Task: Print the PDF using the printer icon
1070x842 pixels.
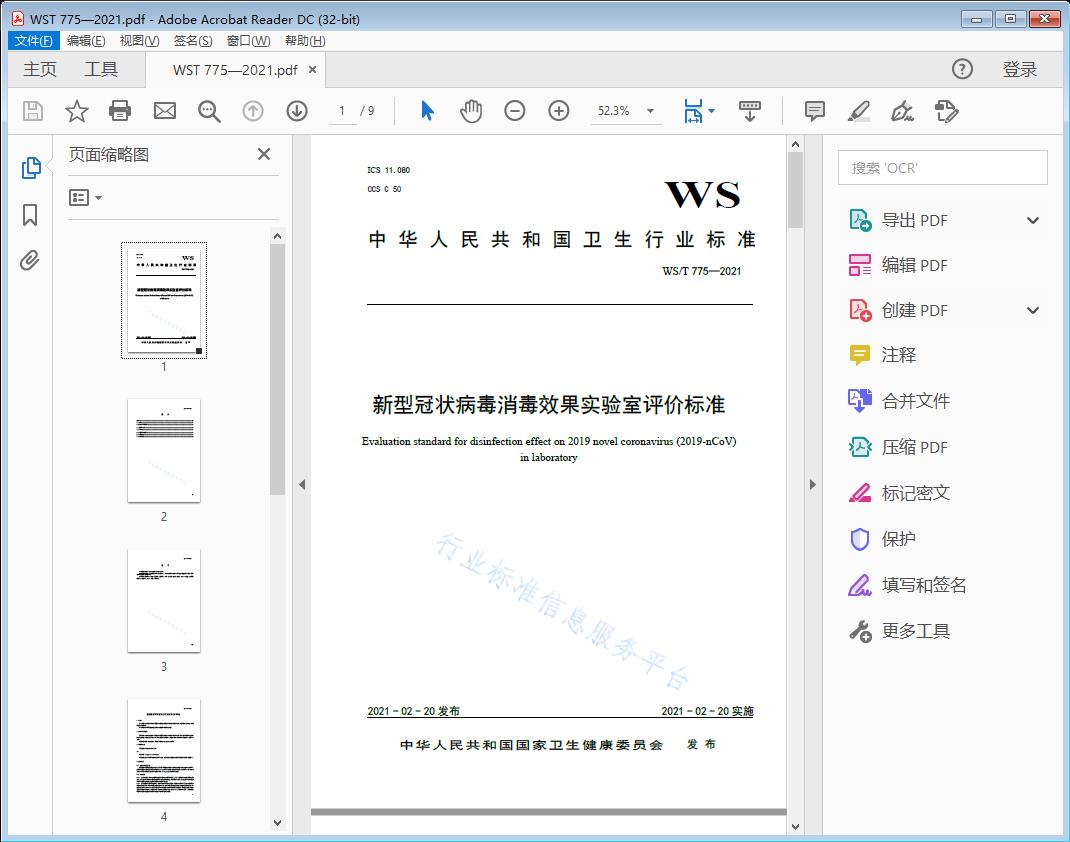Action: [x=120, y=111]
